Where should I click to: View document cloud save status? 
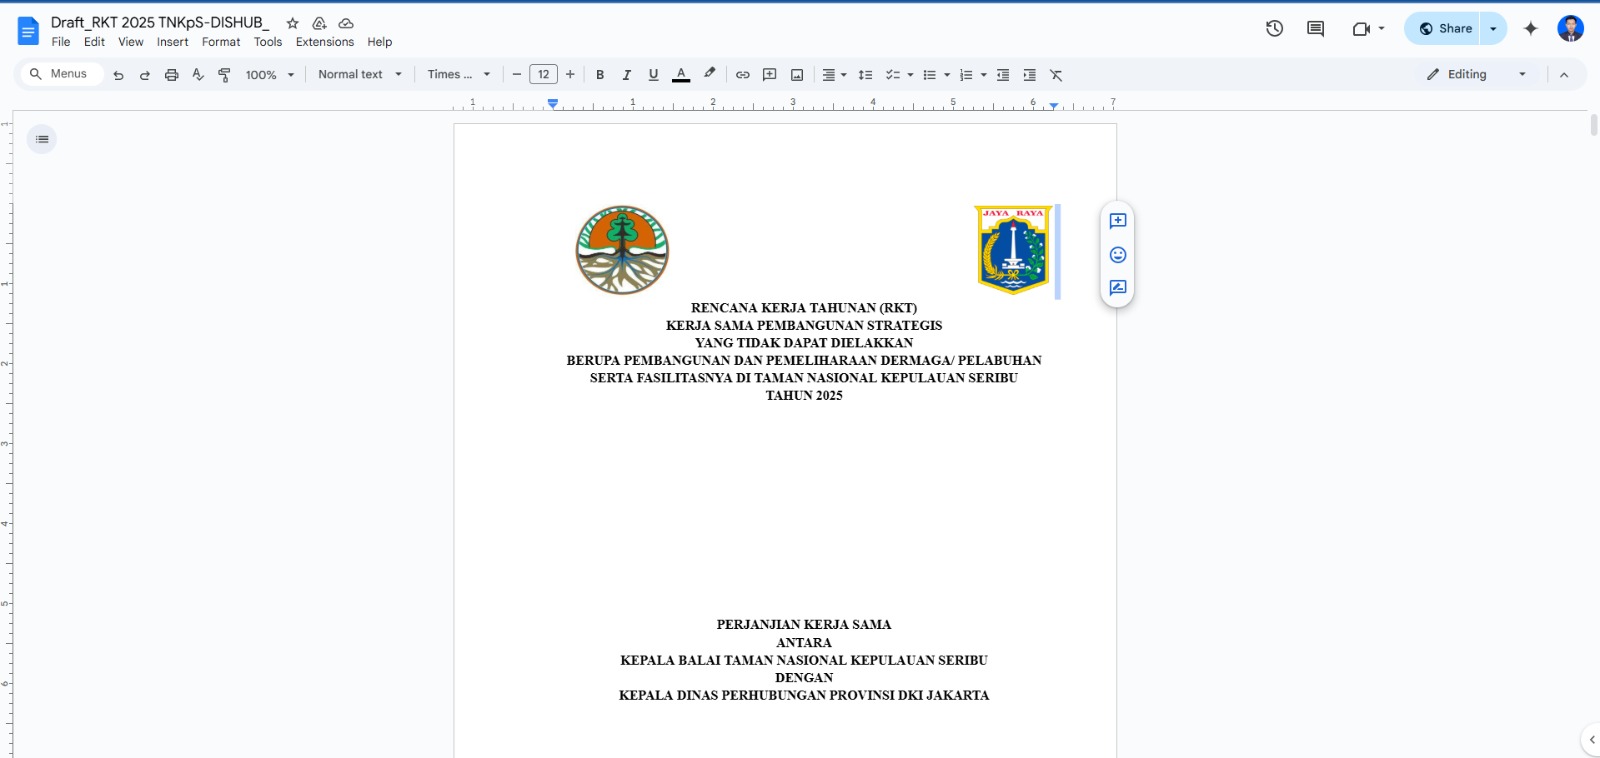pyautogui.click(x=346, y=23)
